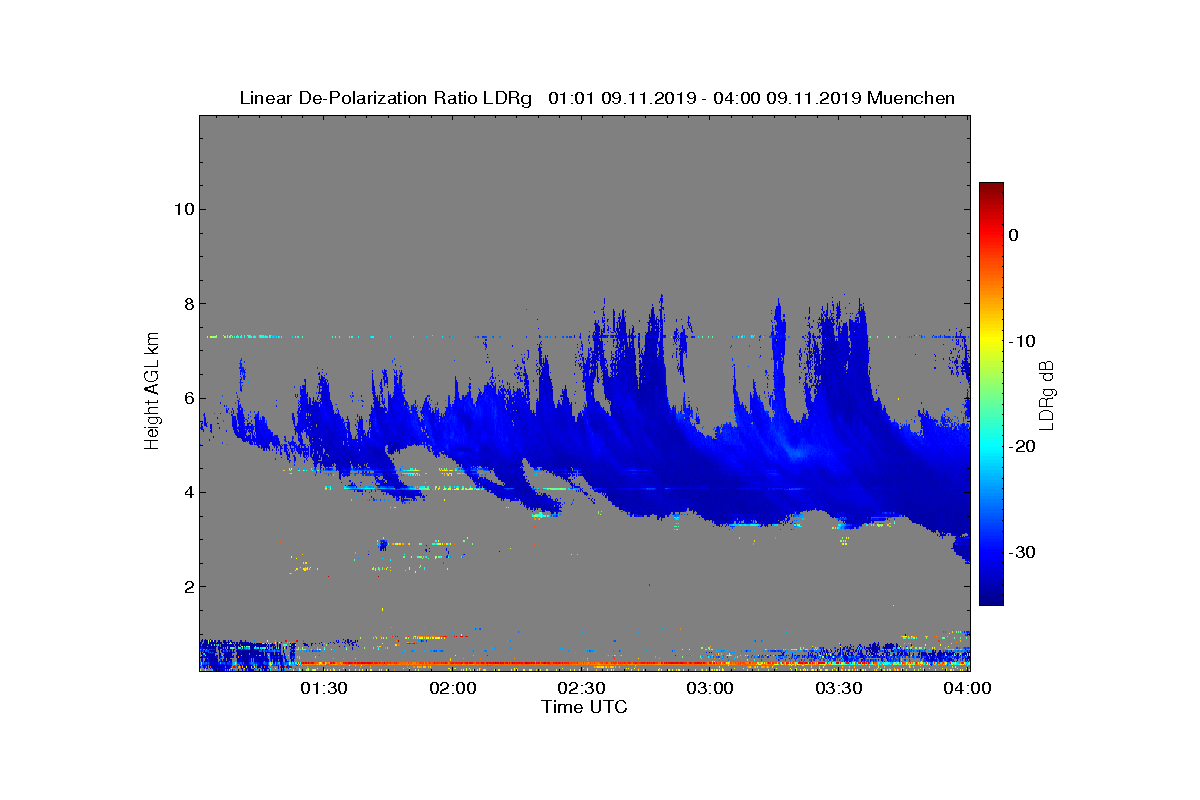The image size is (1200, 800).
Task: Click the 03:30 time tick label
Action: point(838,688)
